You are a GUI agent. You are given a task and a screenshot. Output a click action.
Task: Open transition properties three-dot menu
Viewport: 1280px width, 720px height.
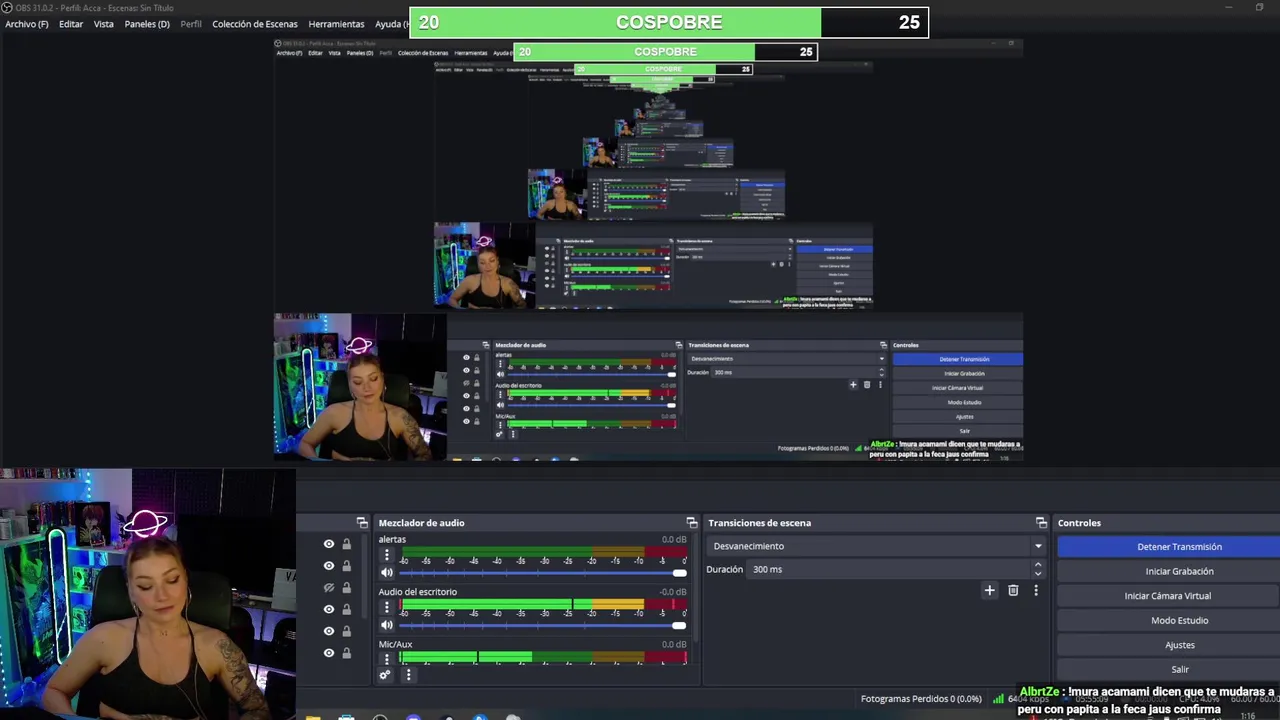pyautogui.click(x=1035, y=591)
